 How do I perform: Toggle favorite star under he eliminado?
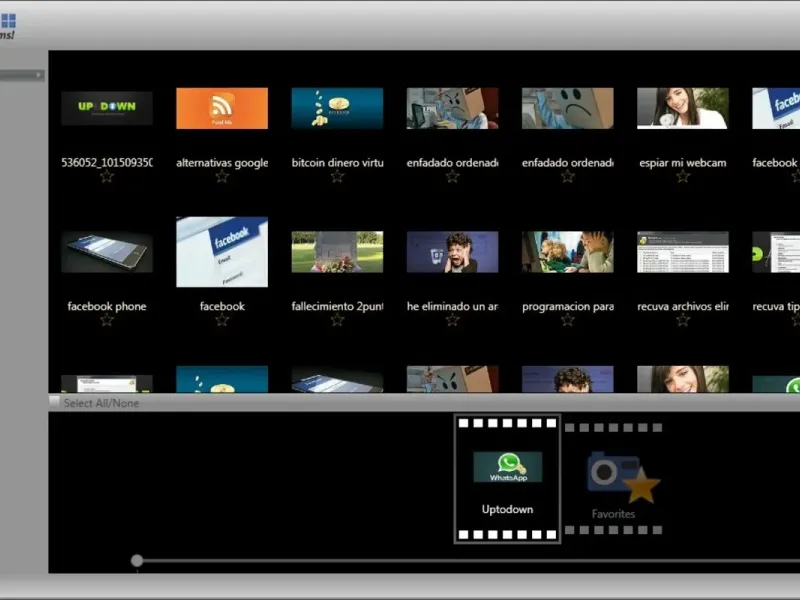[453, 320]
